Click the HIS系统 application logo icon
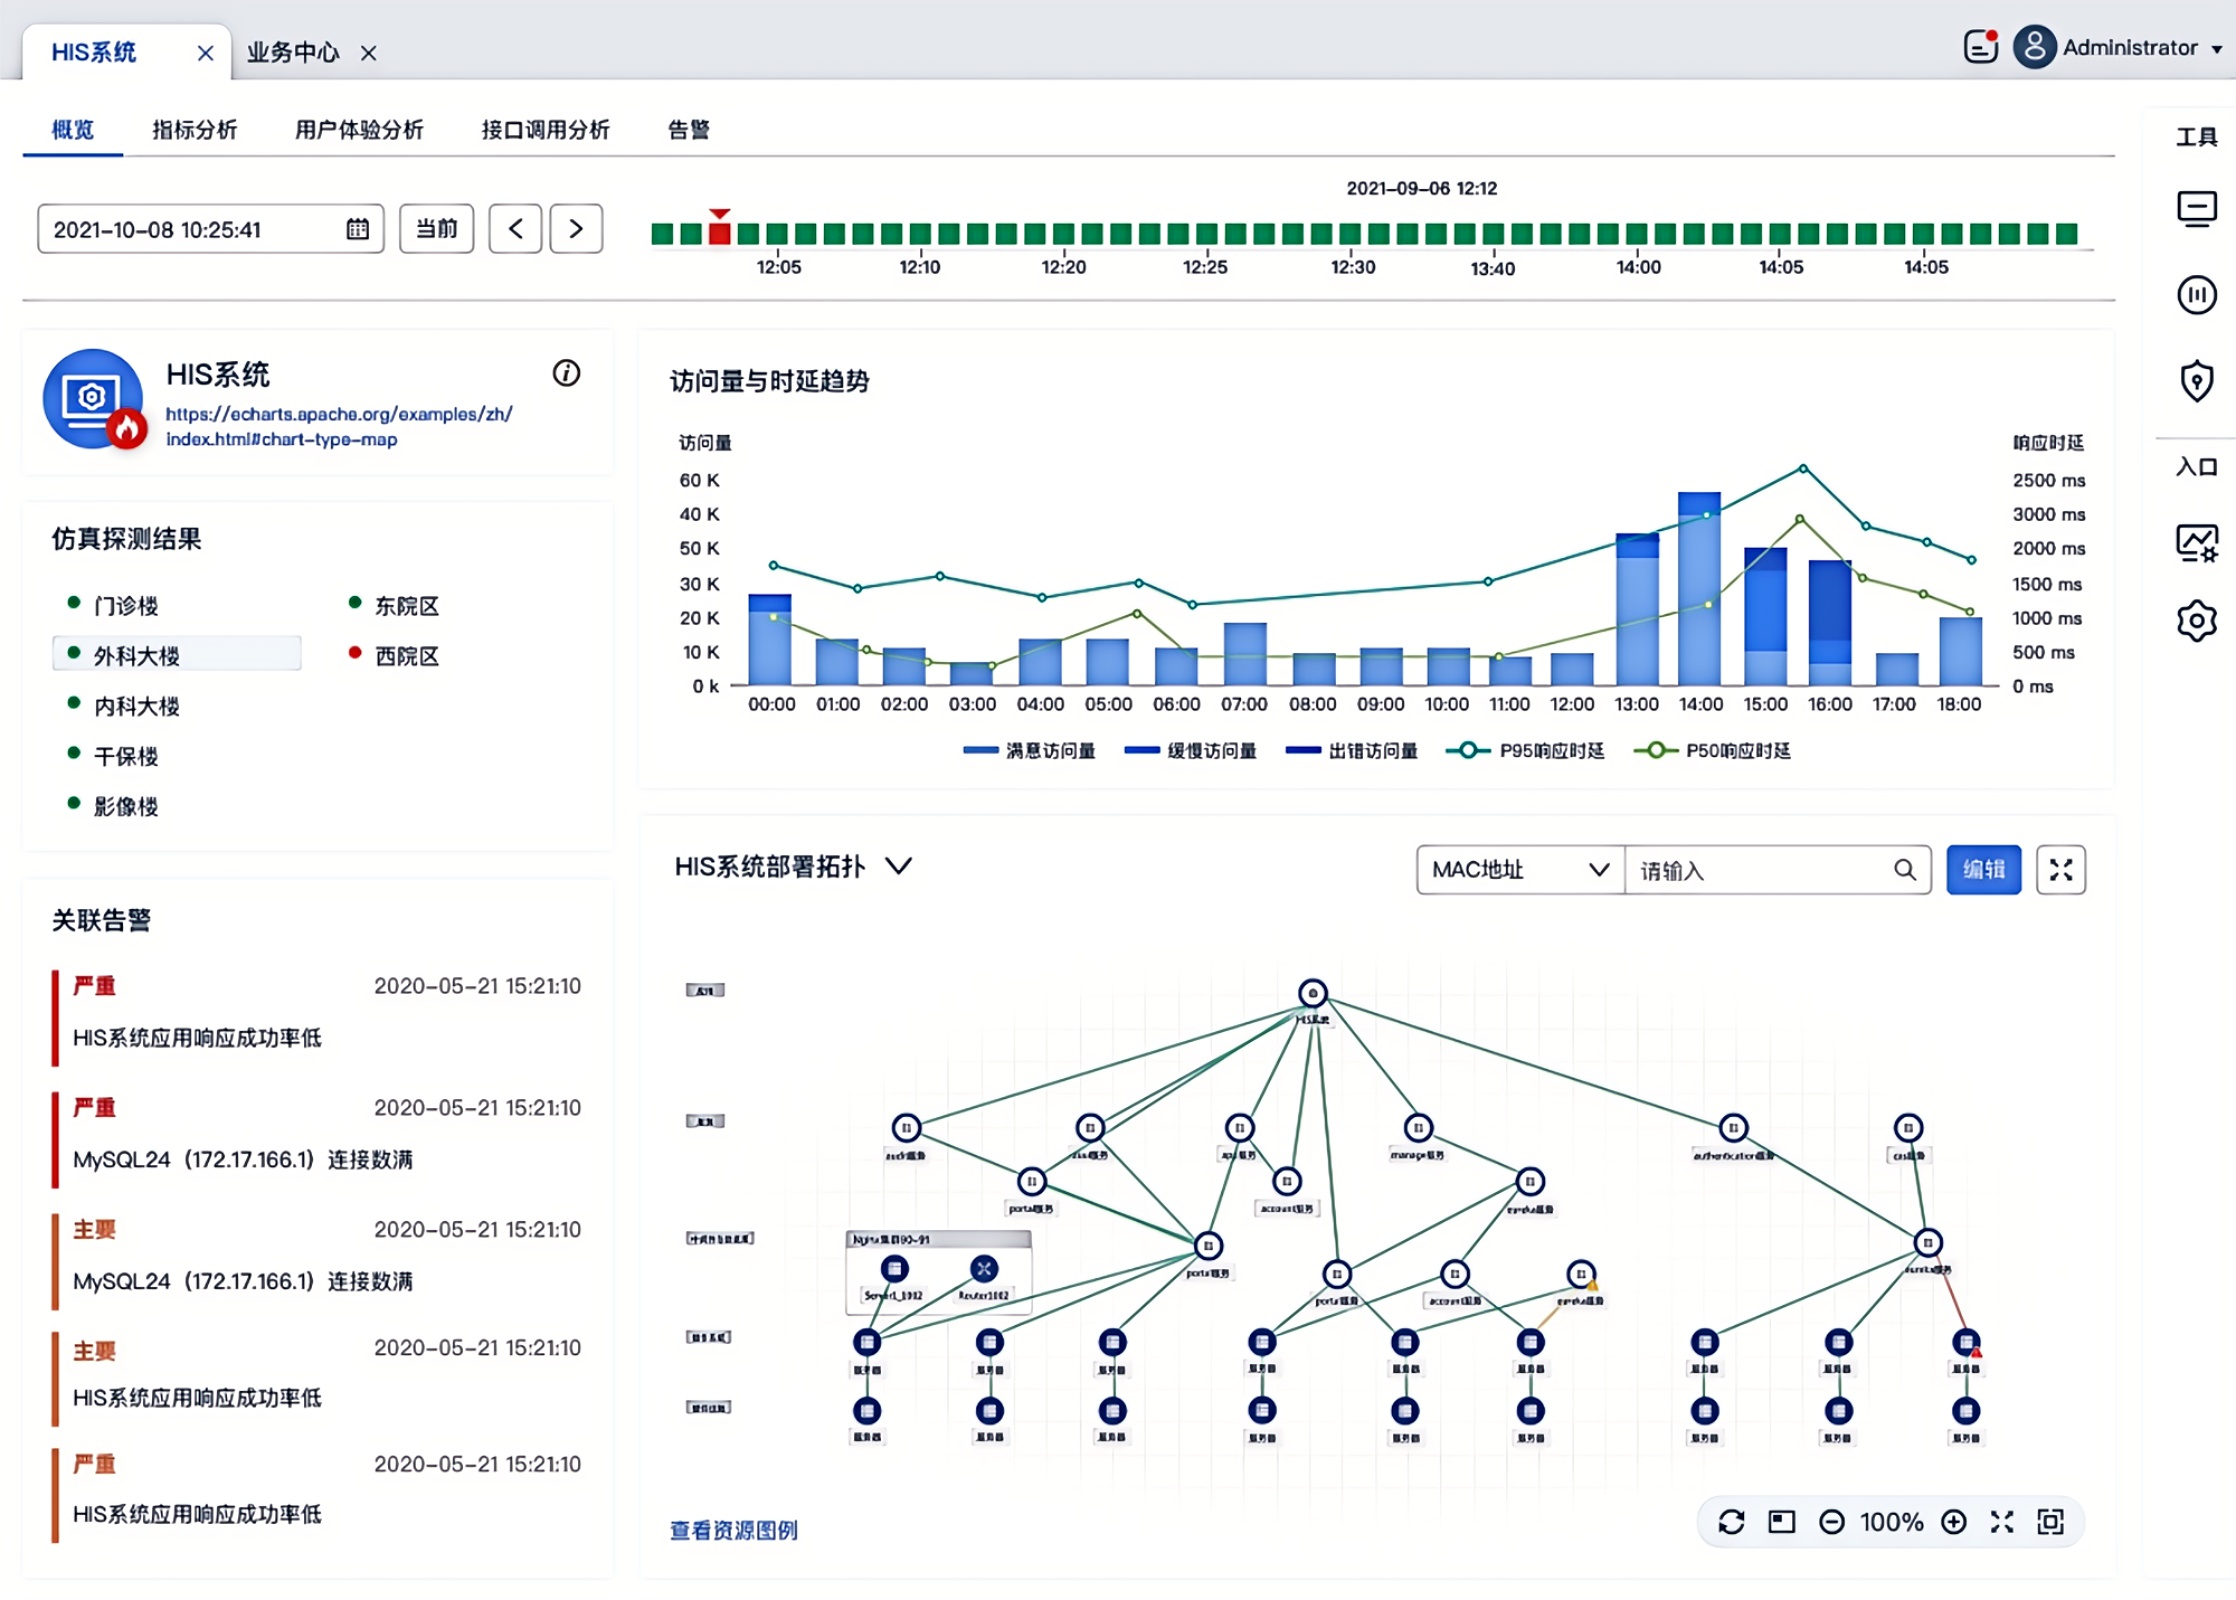This screenshot has height=1600, width=2236. pyautogui.click(x=93, y=399)
